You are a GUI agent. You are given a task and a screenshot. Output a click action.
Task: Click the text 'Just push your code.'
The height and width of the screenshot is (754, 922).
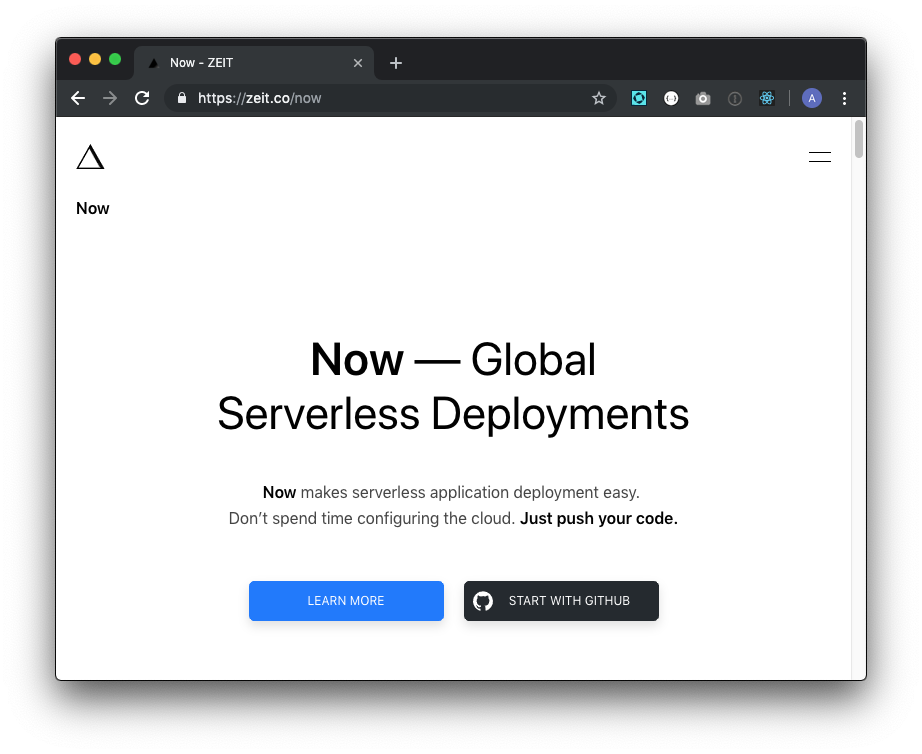(x=599, y=518)
